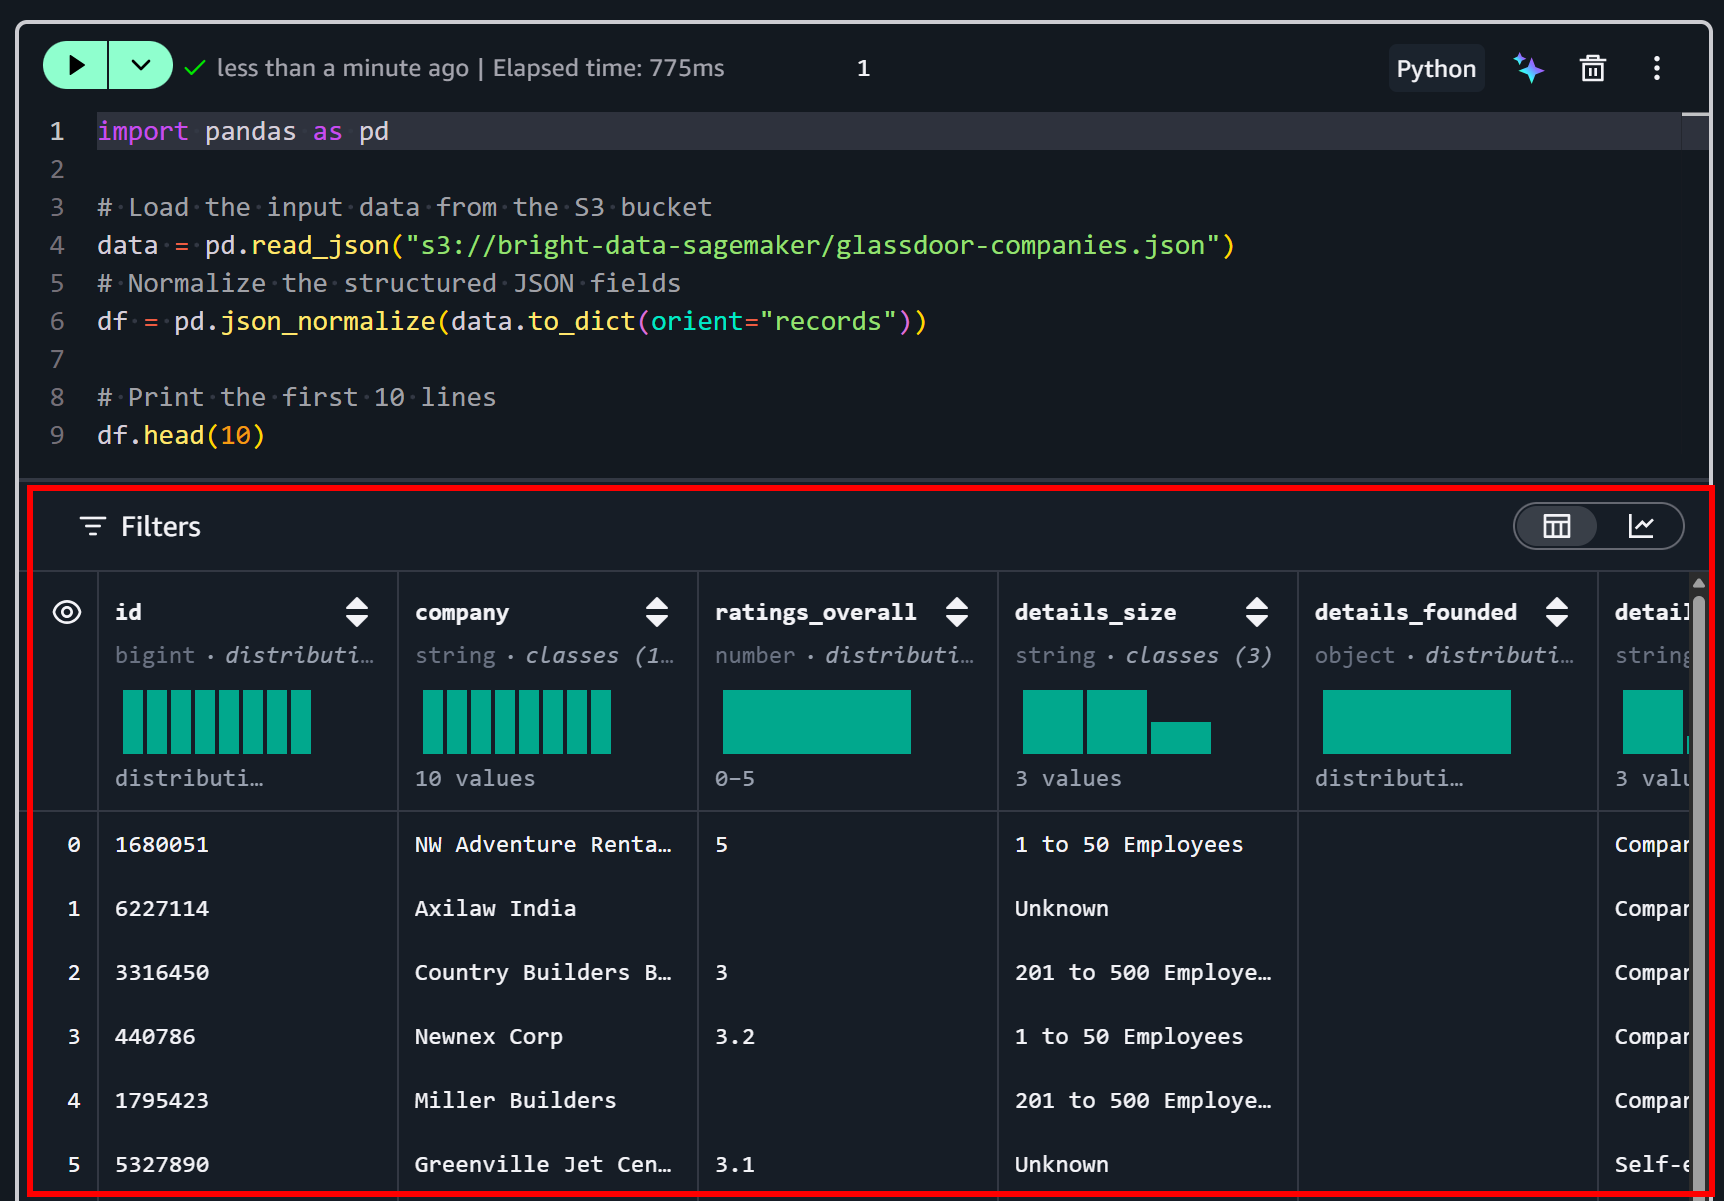Image resolution: width=1724 pixels, height=1201 pixels.
Task: Click the details_size classes chart
Action: click(1117, 722)
